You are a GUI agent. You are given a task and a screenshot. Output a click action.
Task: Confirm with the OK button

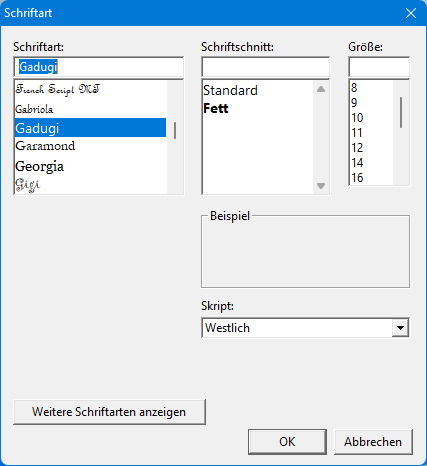pos(287,442)
